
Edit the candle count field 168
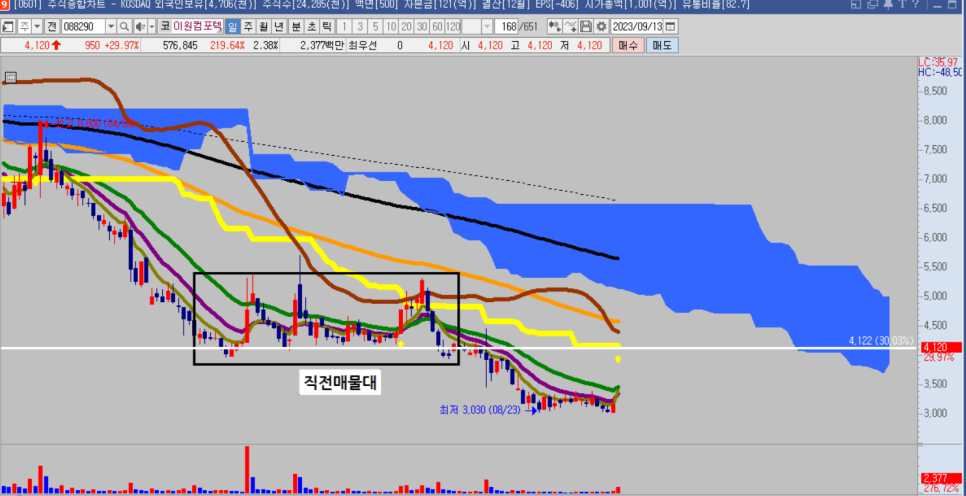click(x=507, y=26)
